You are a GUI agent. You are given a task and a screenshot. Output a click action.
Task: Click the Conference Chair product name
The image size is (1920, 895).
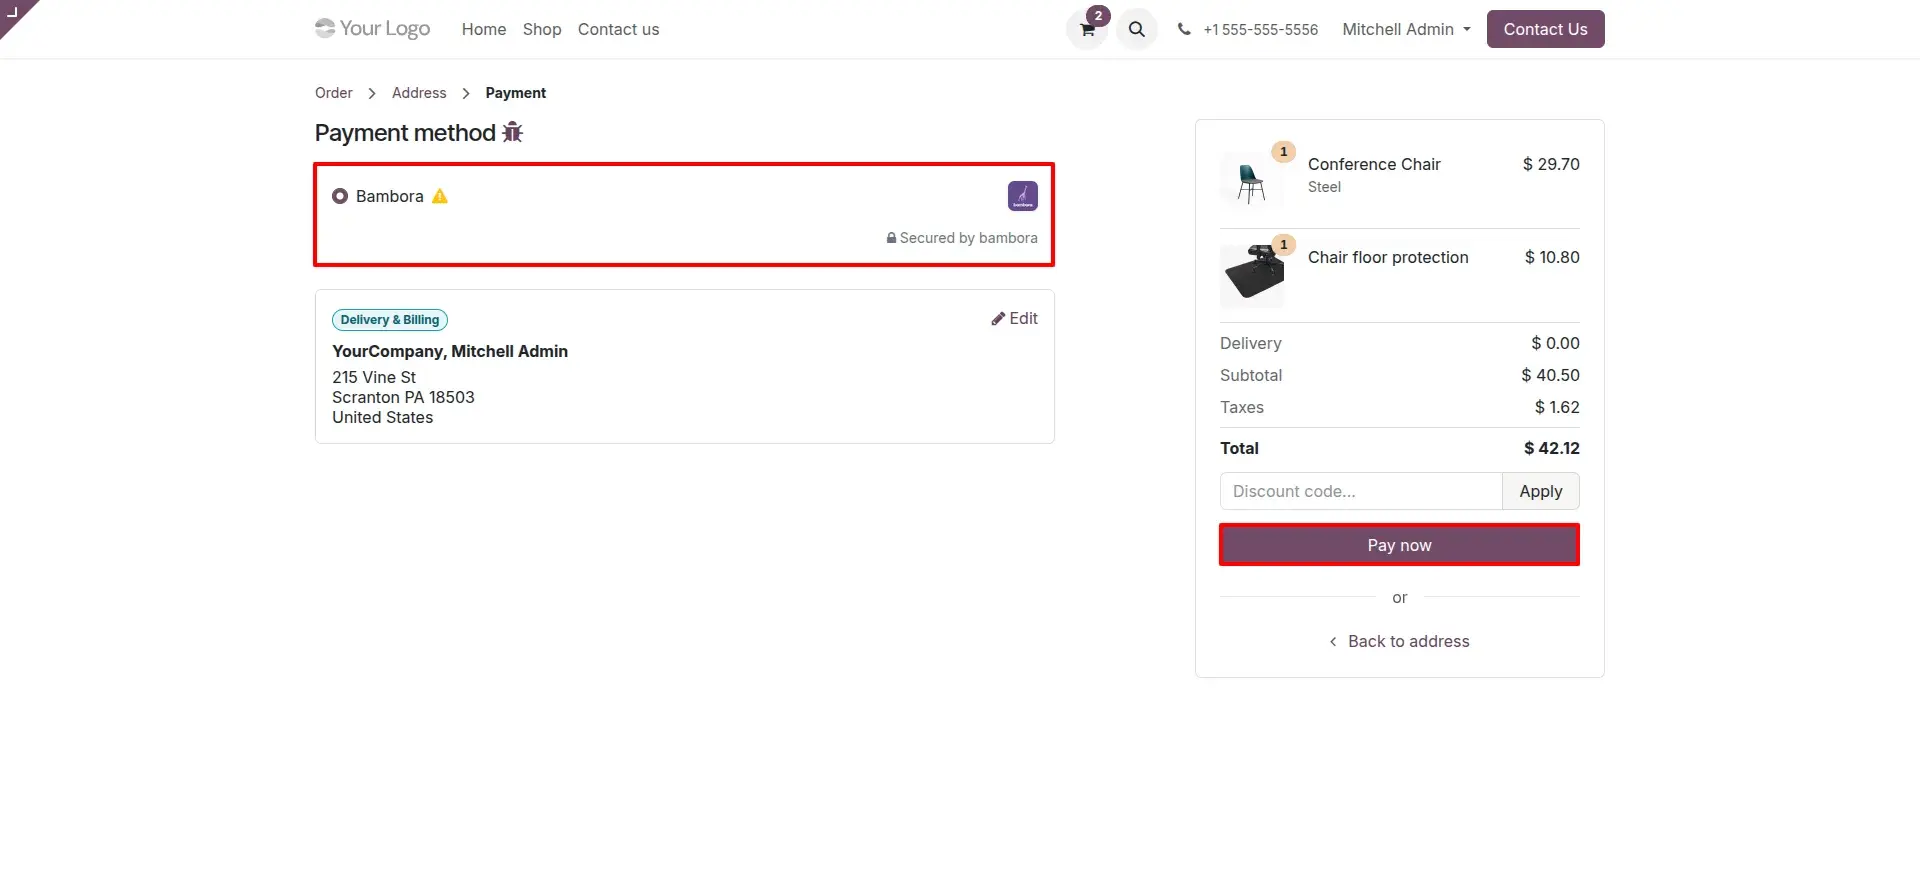tap(1374, 164)
